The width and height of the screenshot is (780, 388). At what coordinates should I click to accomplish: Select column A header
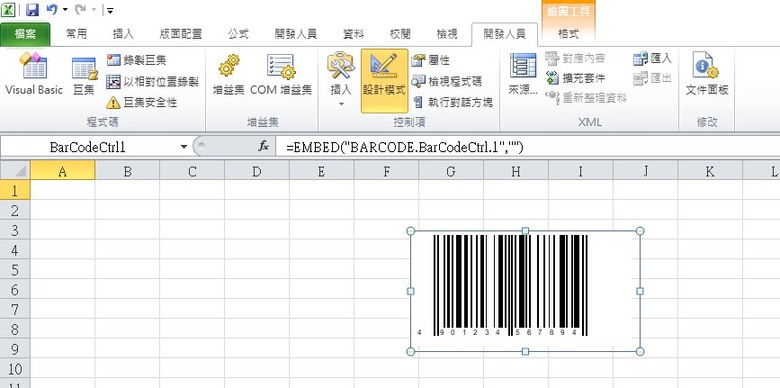pyautogui.click(x=62, y=171)
